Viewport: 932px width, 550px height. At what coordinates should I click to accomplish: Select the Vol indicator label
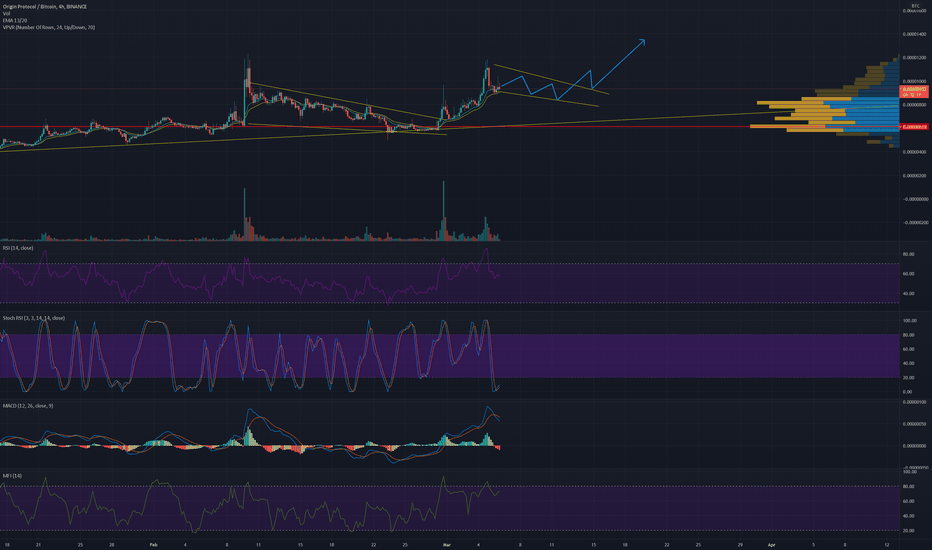[x=6, y=14]
